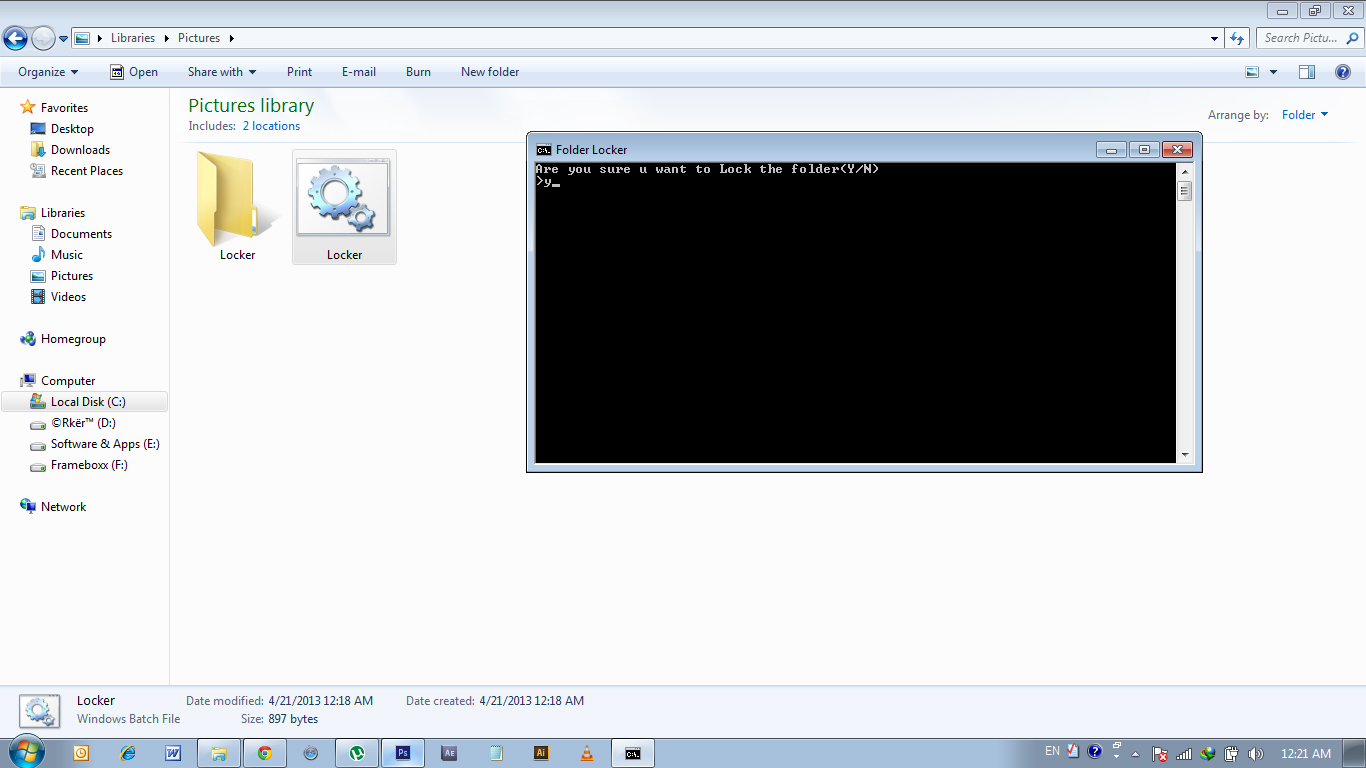Open the view options dropdown arrow
1366x768 pixels.
pos(1273,72)
